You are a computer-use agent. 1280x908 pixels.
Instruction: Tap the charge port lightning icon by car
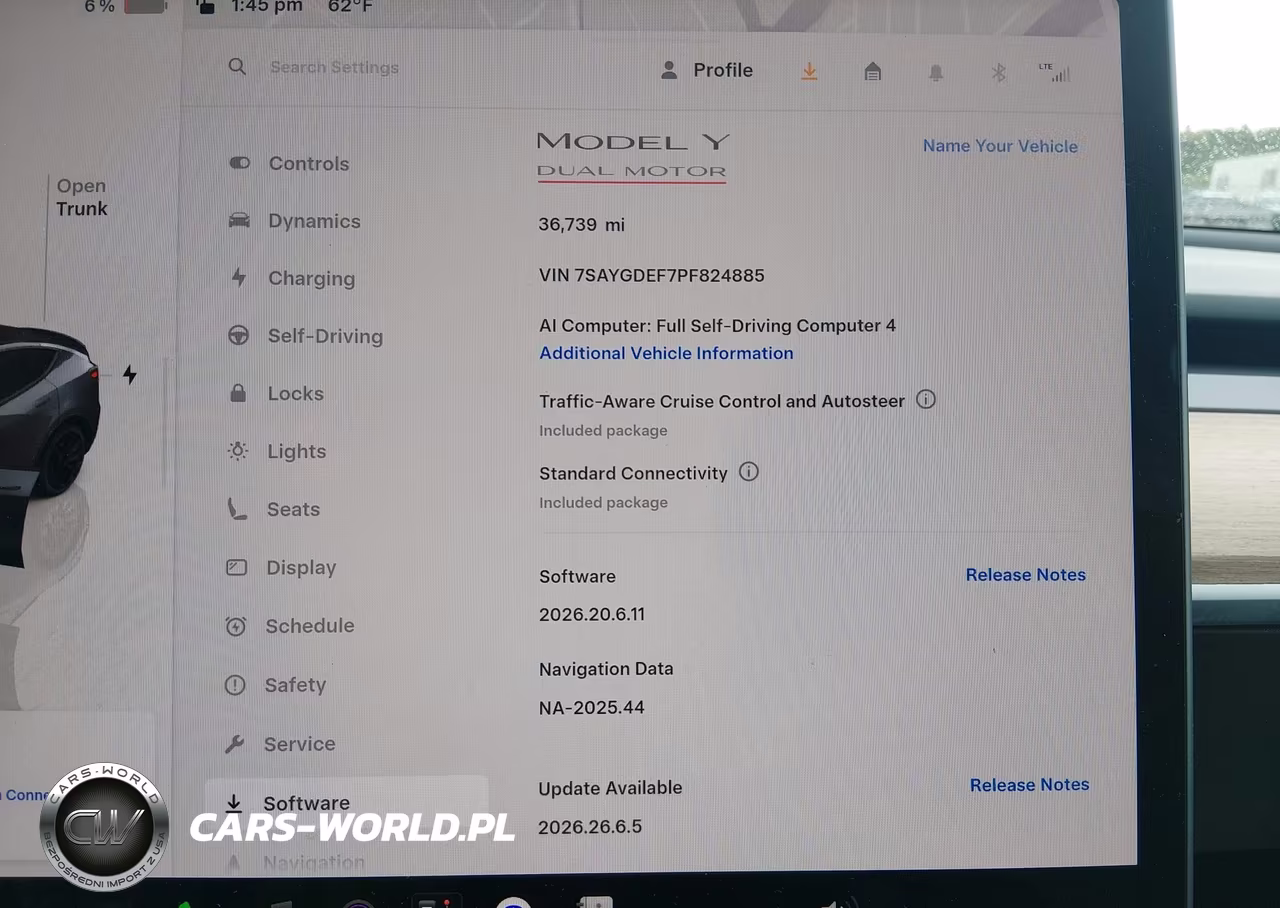click(x=130, y=375)
